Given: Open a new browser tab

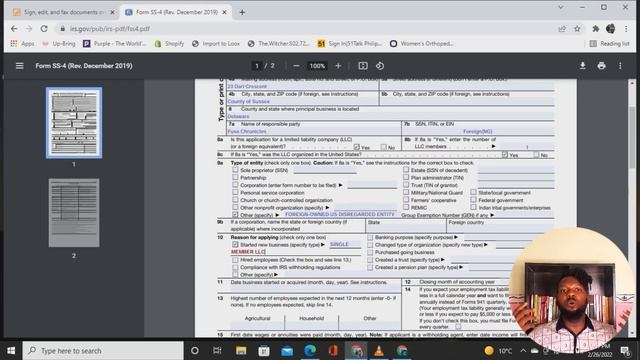Looking at the screenshot, I should 242,12.
